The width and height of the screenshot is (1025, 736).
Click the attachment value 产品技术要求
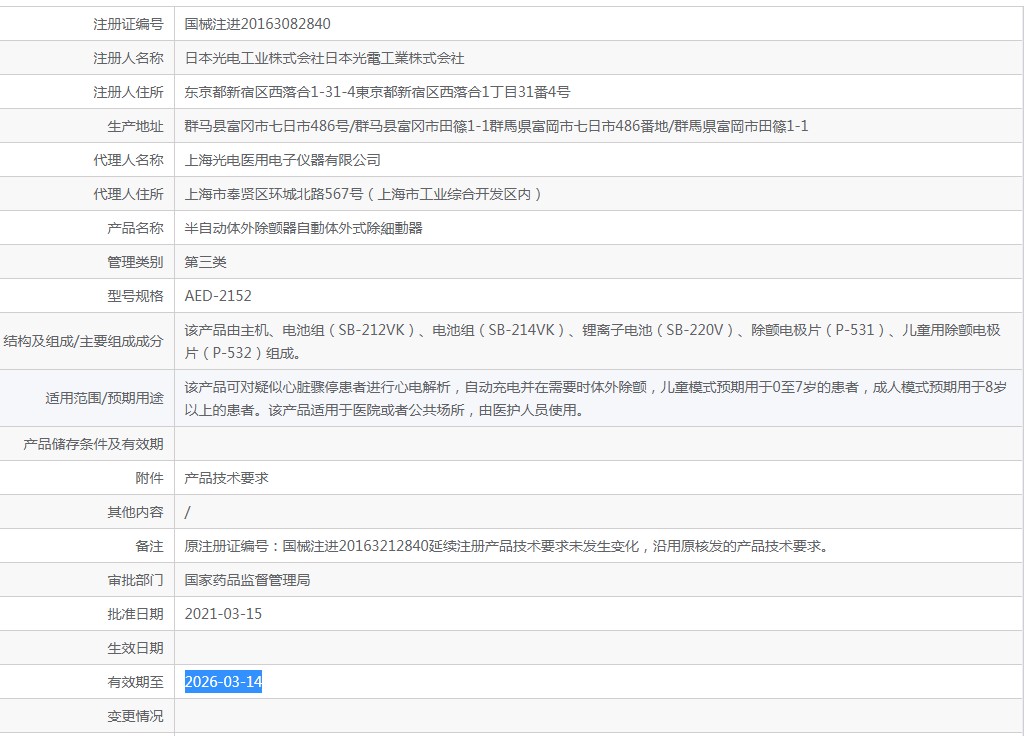226,478
